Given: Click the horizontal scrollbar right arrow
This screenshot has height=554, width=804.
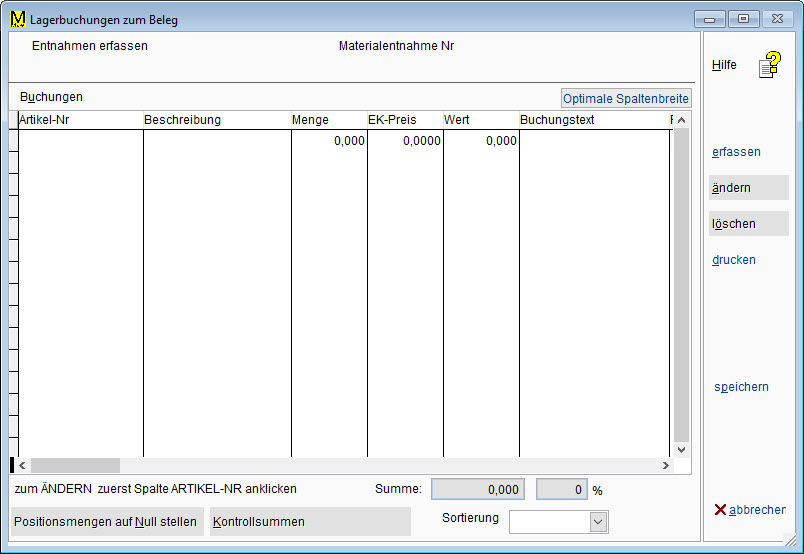Looking at the screenshot, I should point(665,466).
